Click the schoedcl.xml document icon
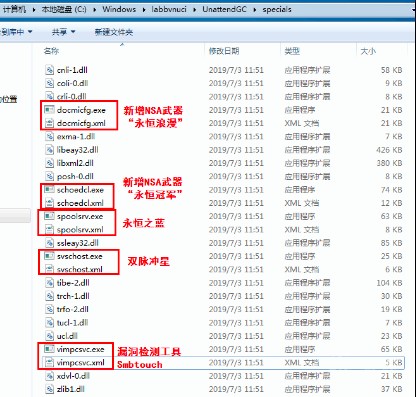 pyautogui.click(x=49, y=203)
